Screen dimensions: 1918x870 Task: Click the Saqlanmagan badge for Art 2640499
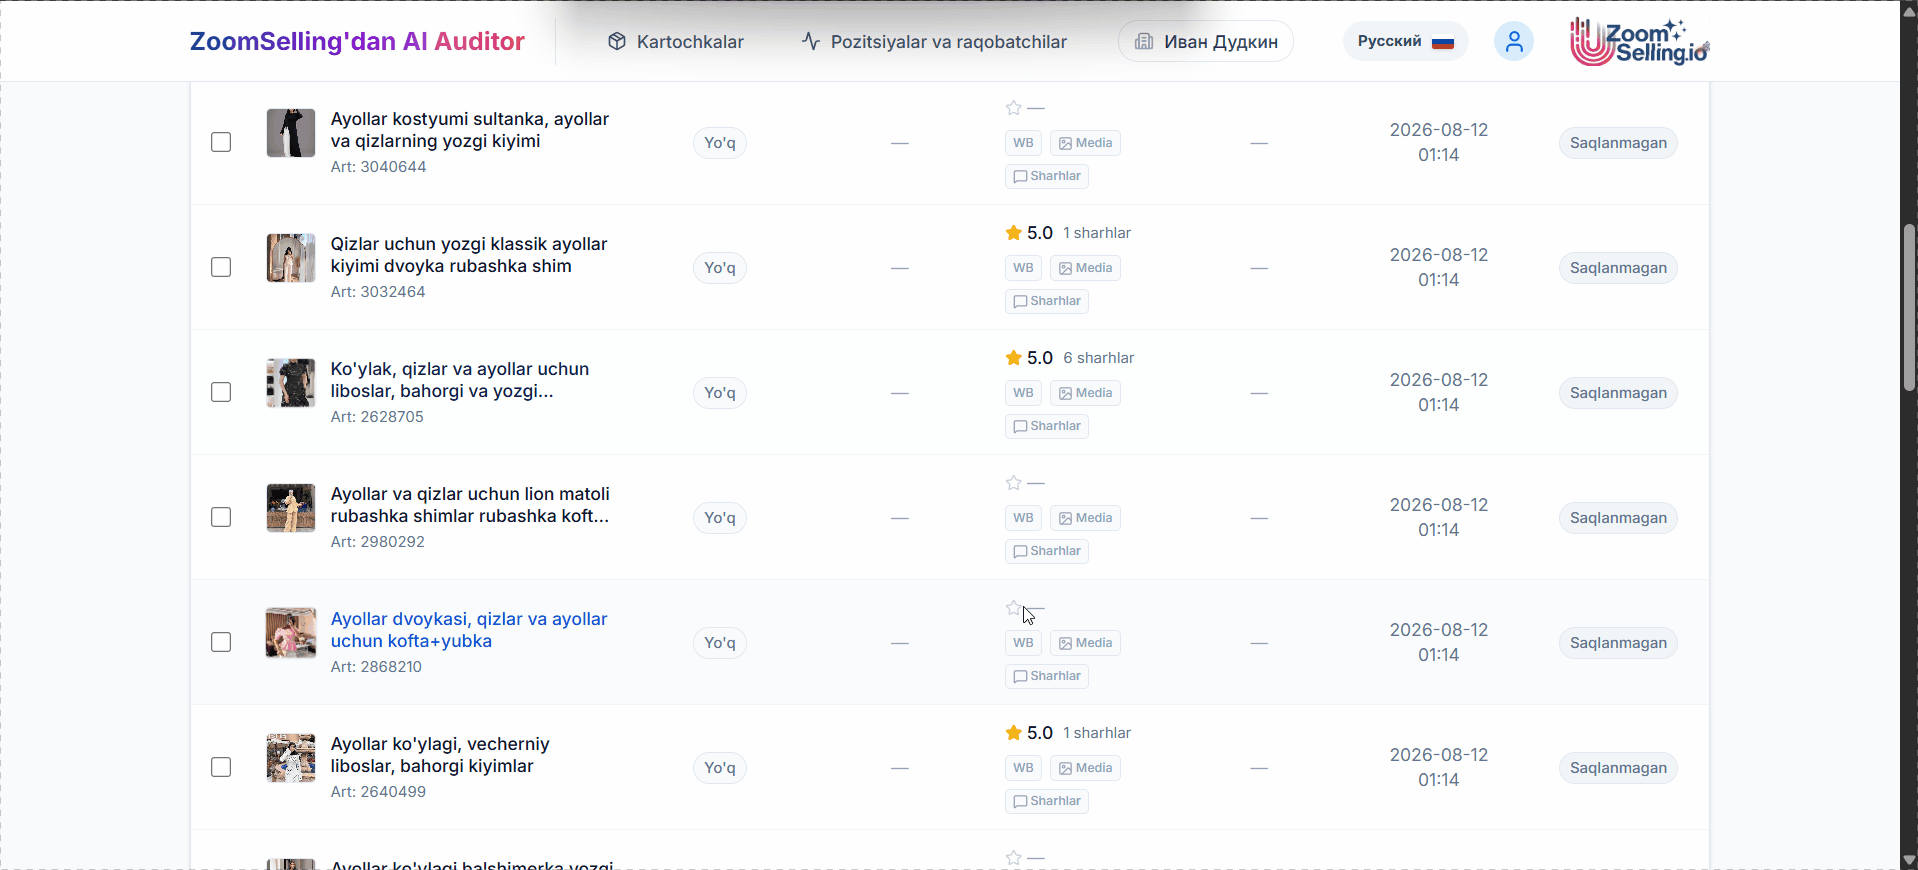pos(1618,768)
